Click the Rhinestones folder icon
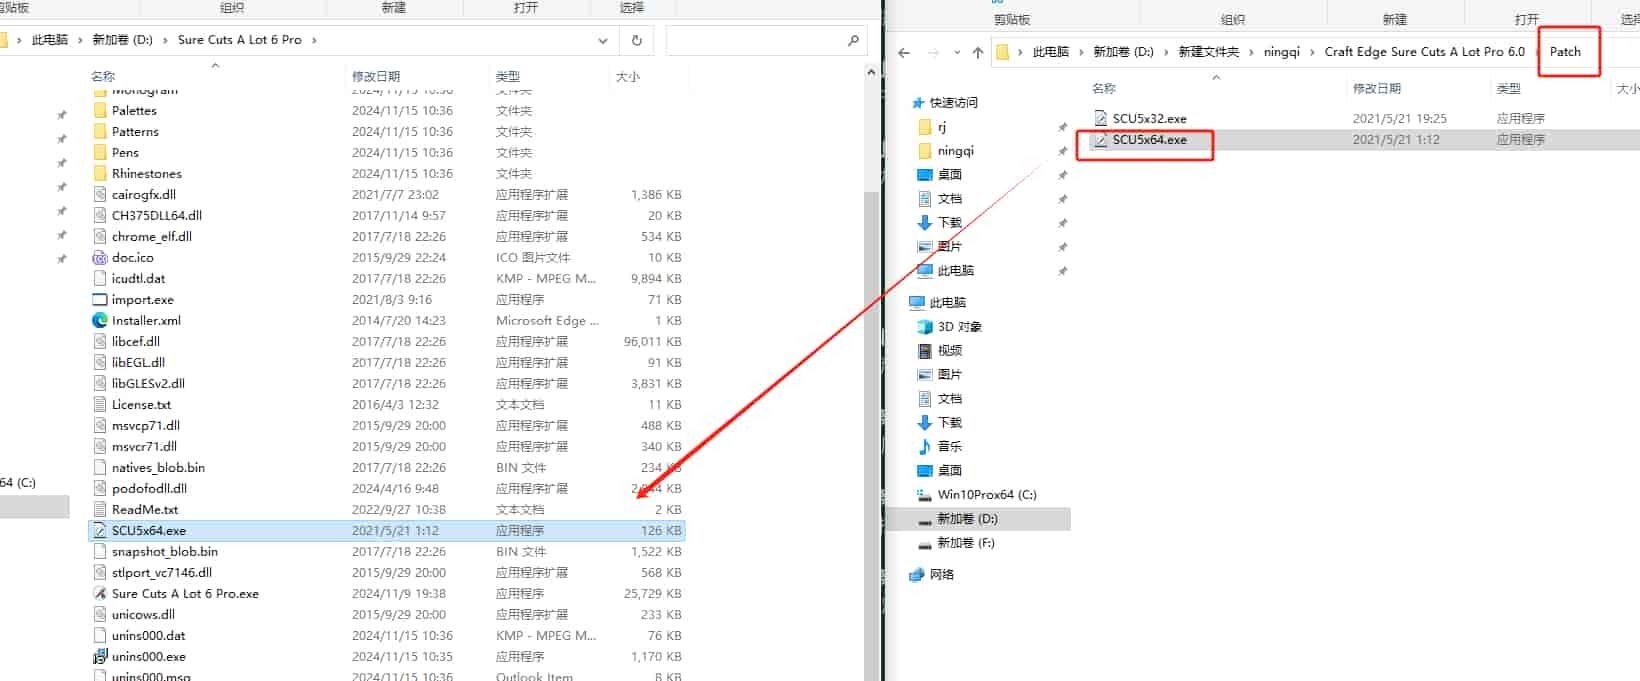 (100, 174)
